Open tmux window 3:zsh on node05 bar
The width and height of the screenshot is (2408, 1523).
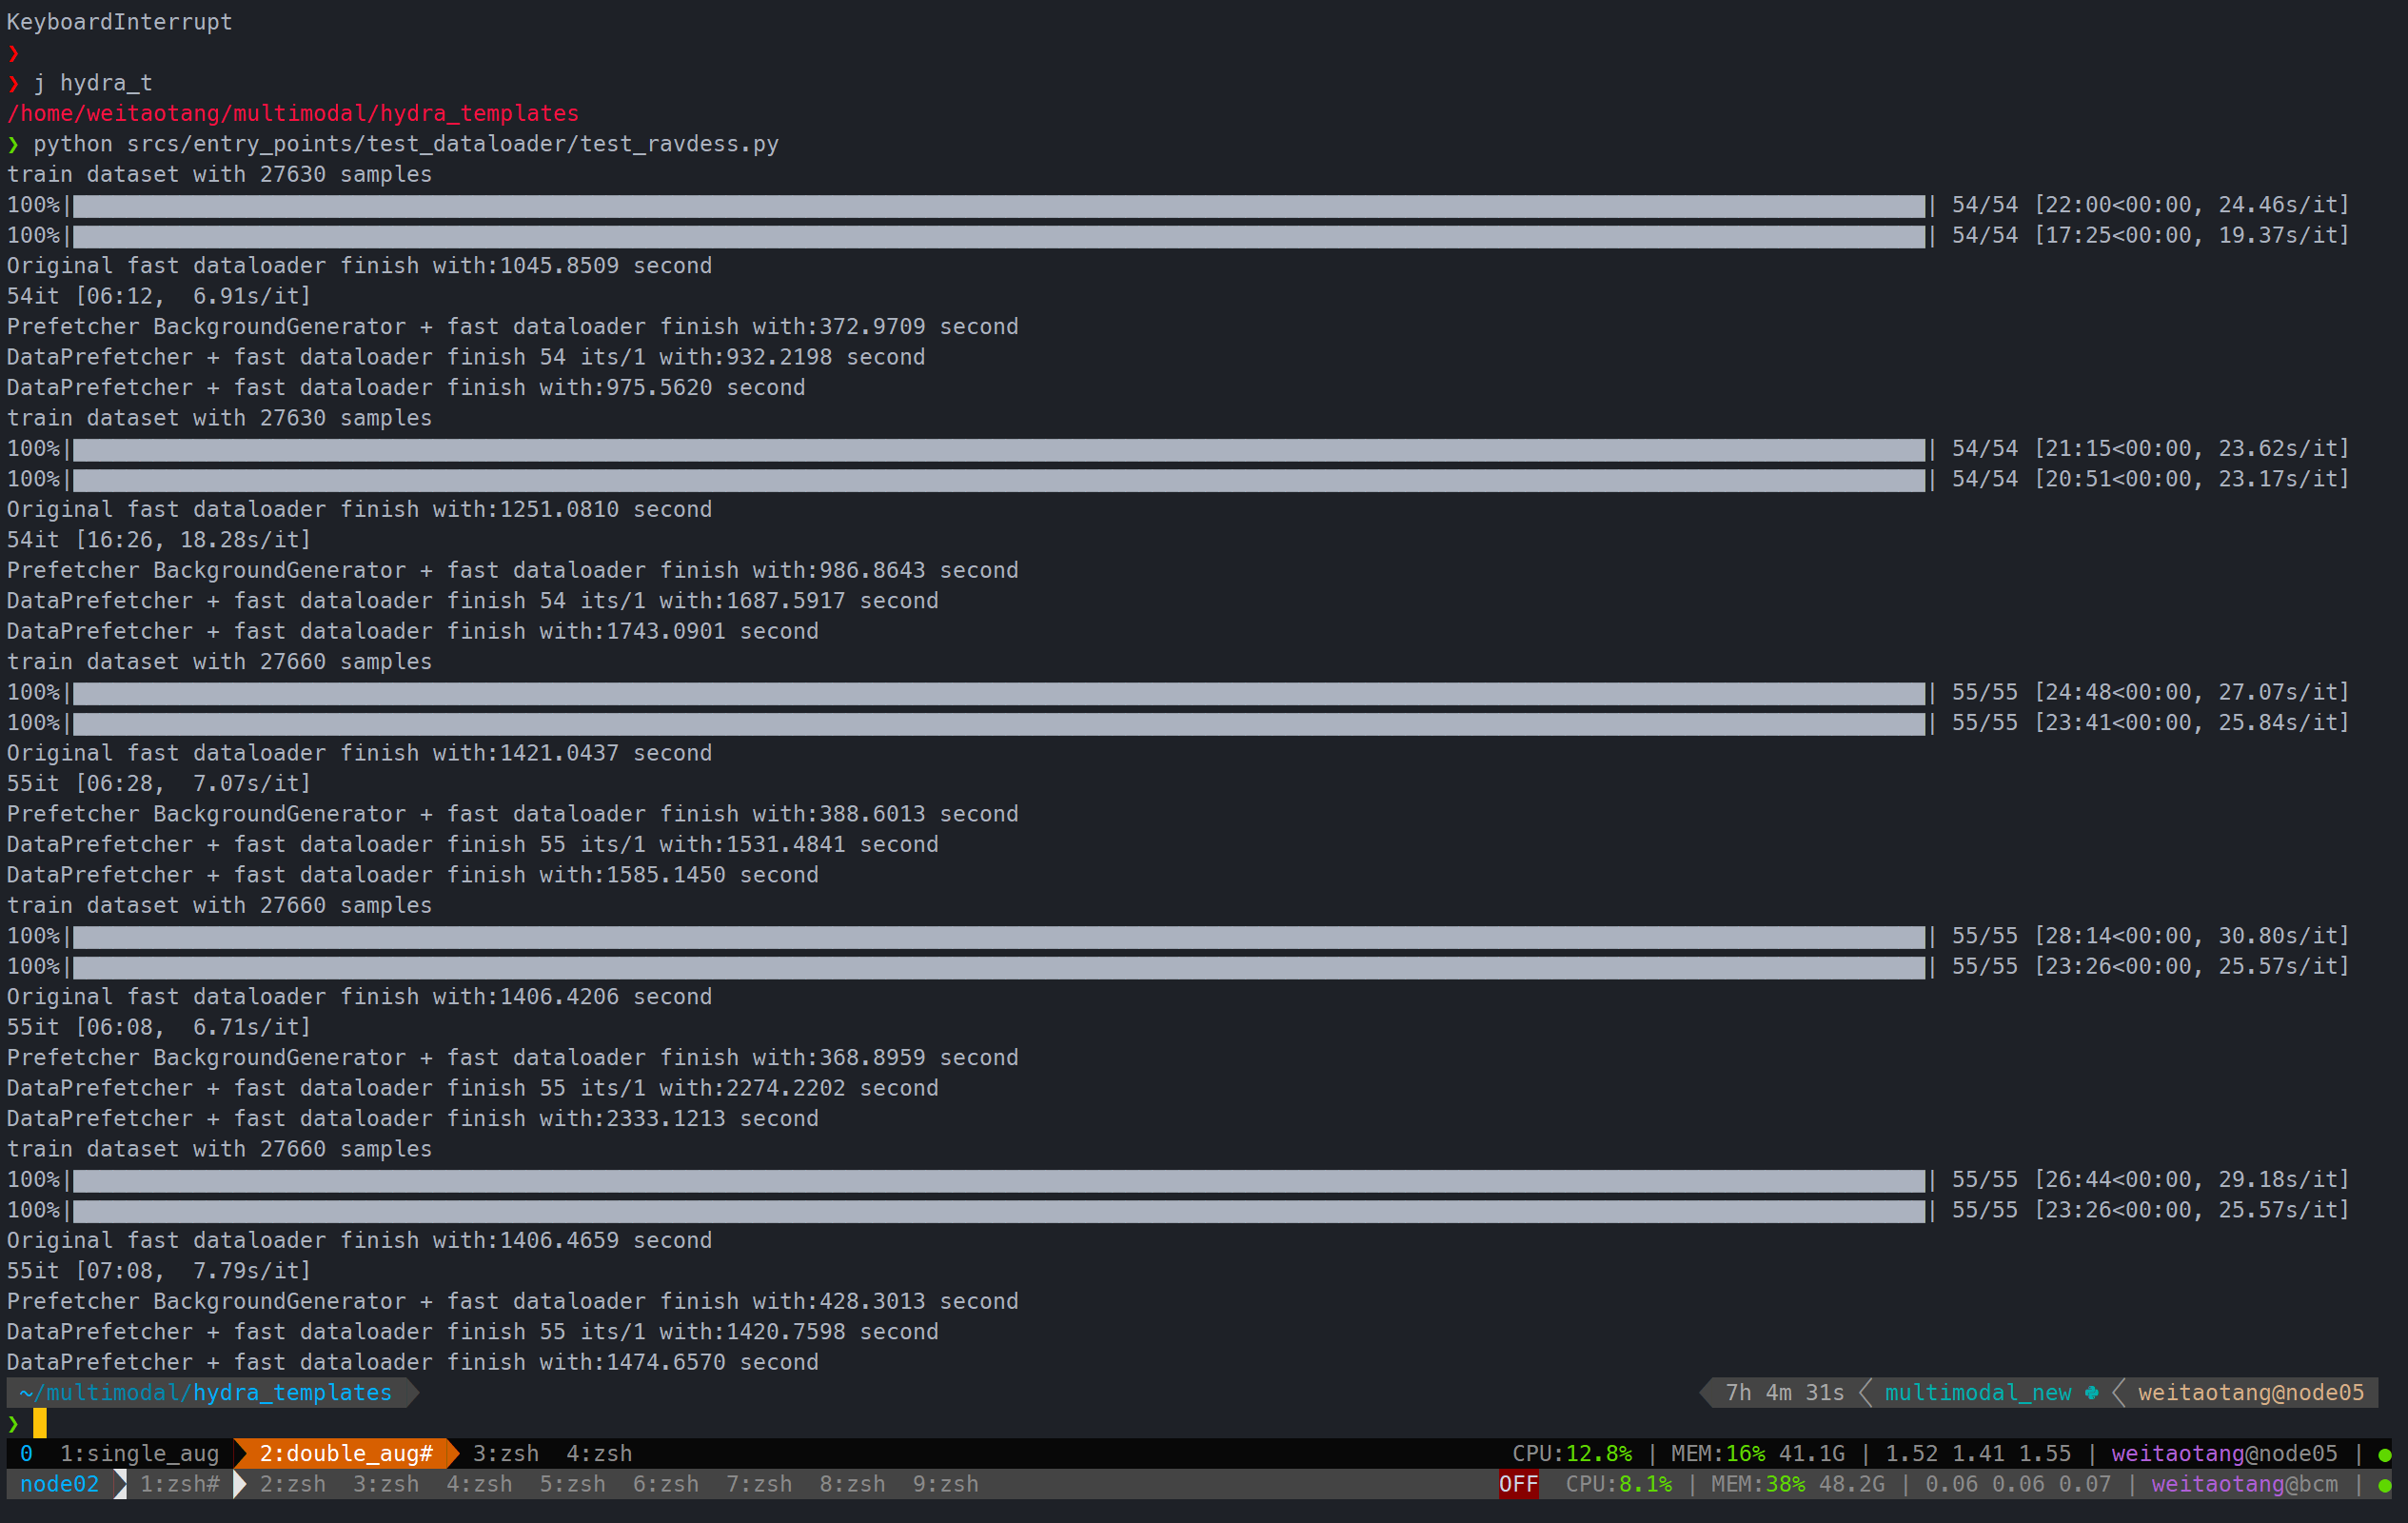506,1453
